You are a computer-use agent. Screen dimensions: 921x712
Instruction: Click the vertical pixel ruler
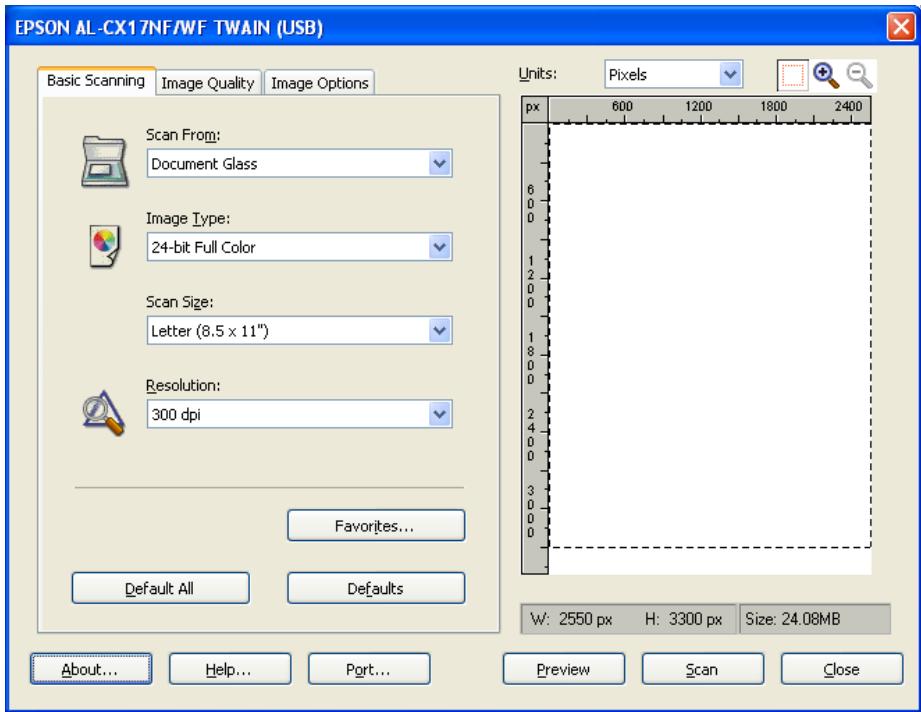[535, 348]
